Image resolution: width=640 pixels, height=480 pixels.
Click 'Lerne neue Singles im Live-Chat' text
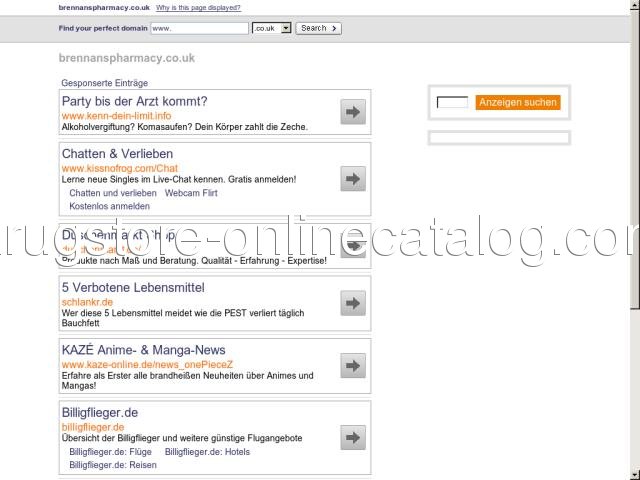pyautogui.click(x=179, y=179)
